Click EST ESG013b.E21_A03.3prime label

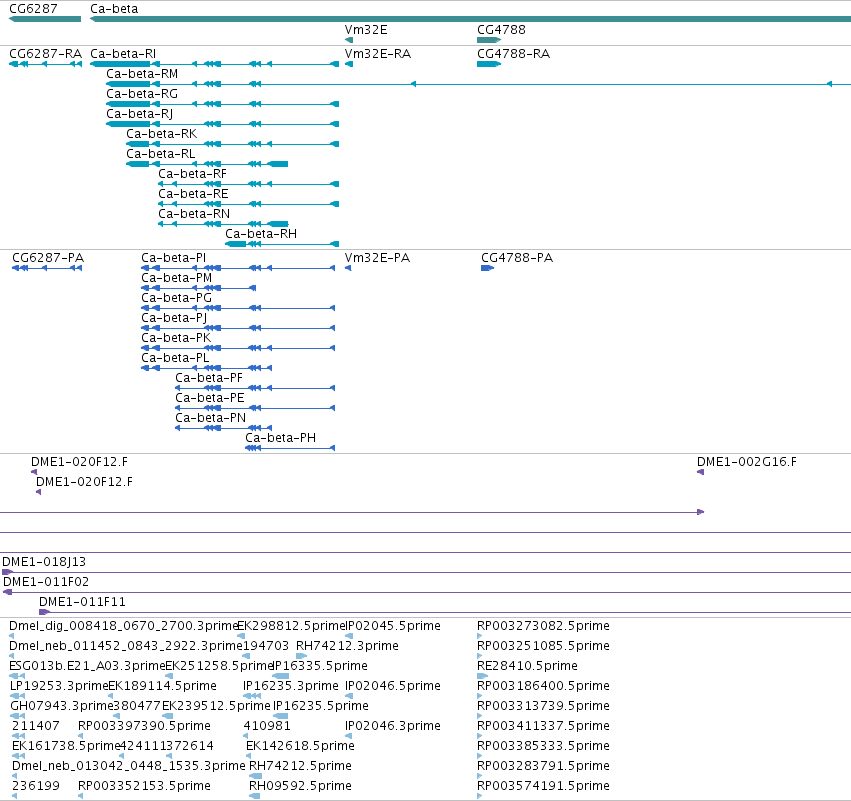coord(87,666)
